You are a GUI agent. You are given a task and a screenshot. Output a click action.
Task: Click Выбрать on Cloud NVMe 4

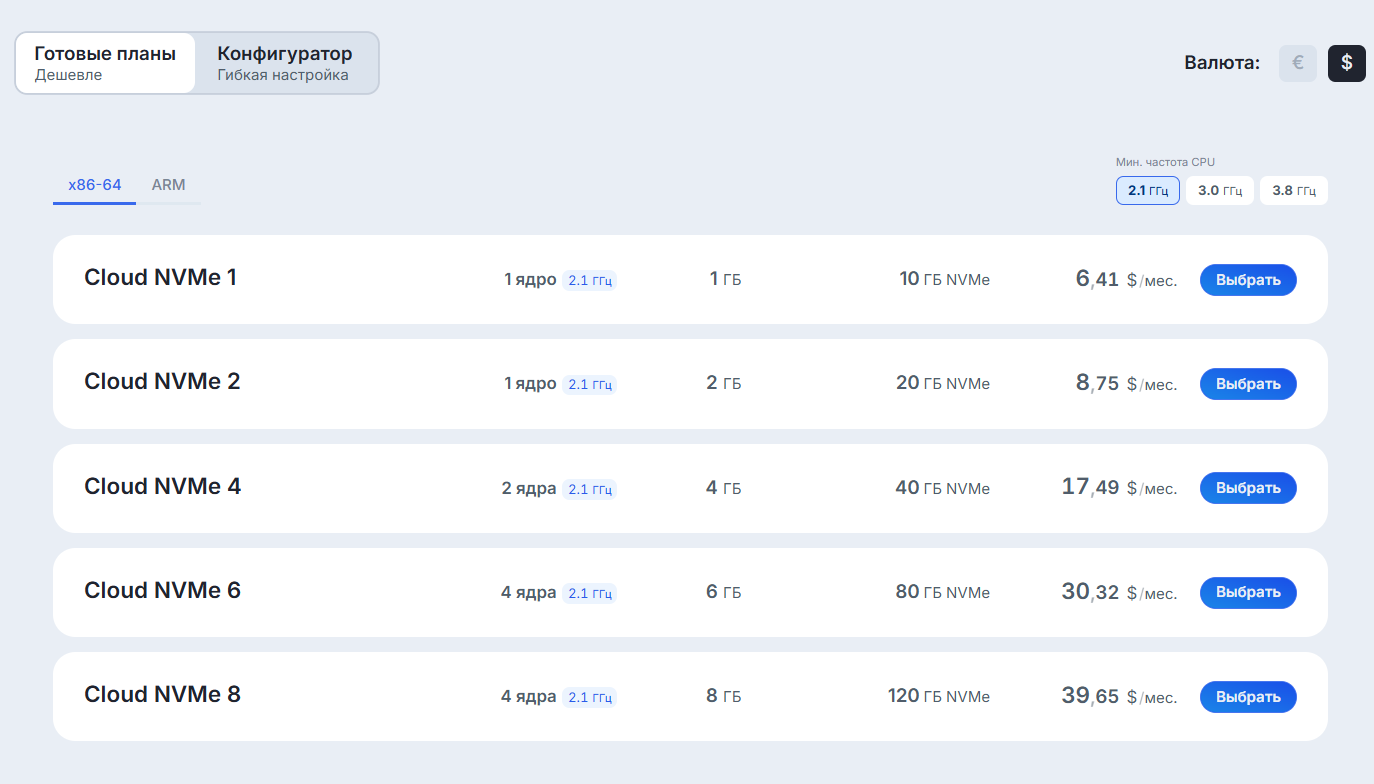coord(1248,488)
